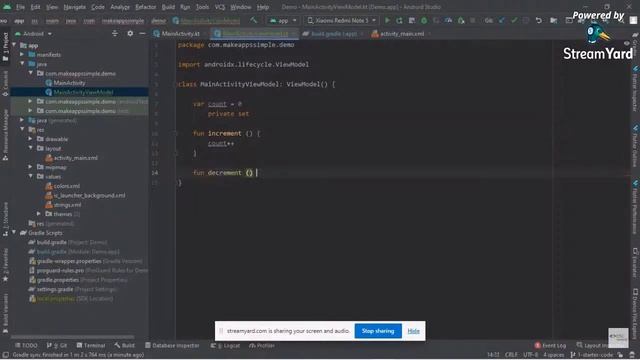Select colors.xml in values folder
The width and height of the screenshot is (640, 360).
[67, 186]
